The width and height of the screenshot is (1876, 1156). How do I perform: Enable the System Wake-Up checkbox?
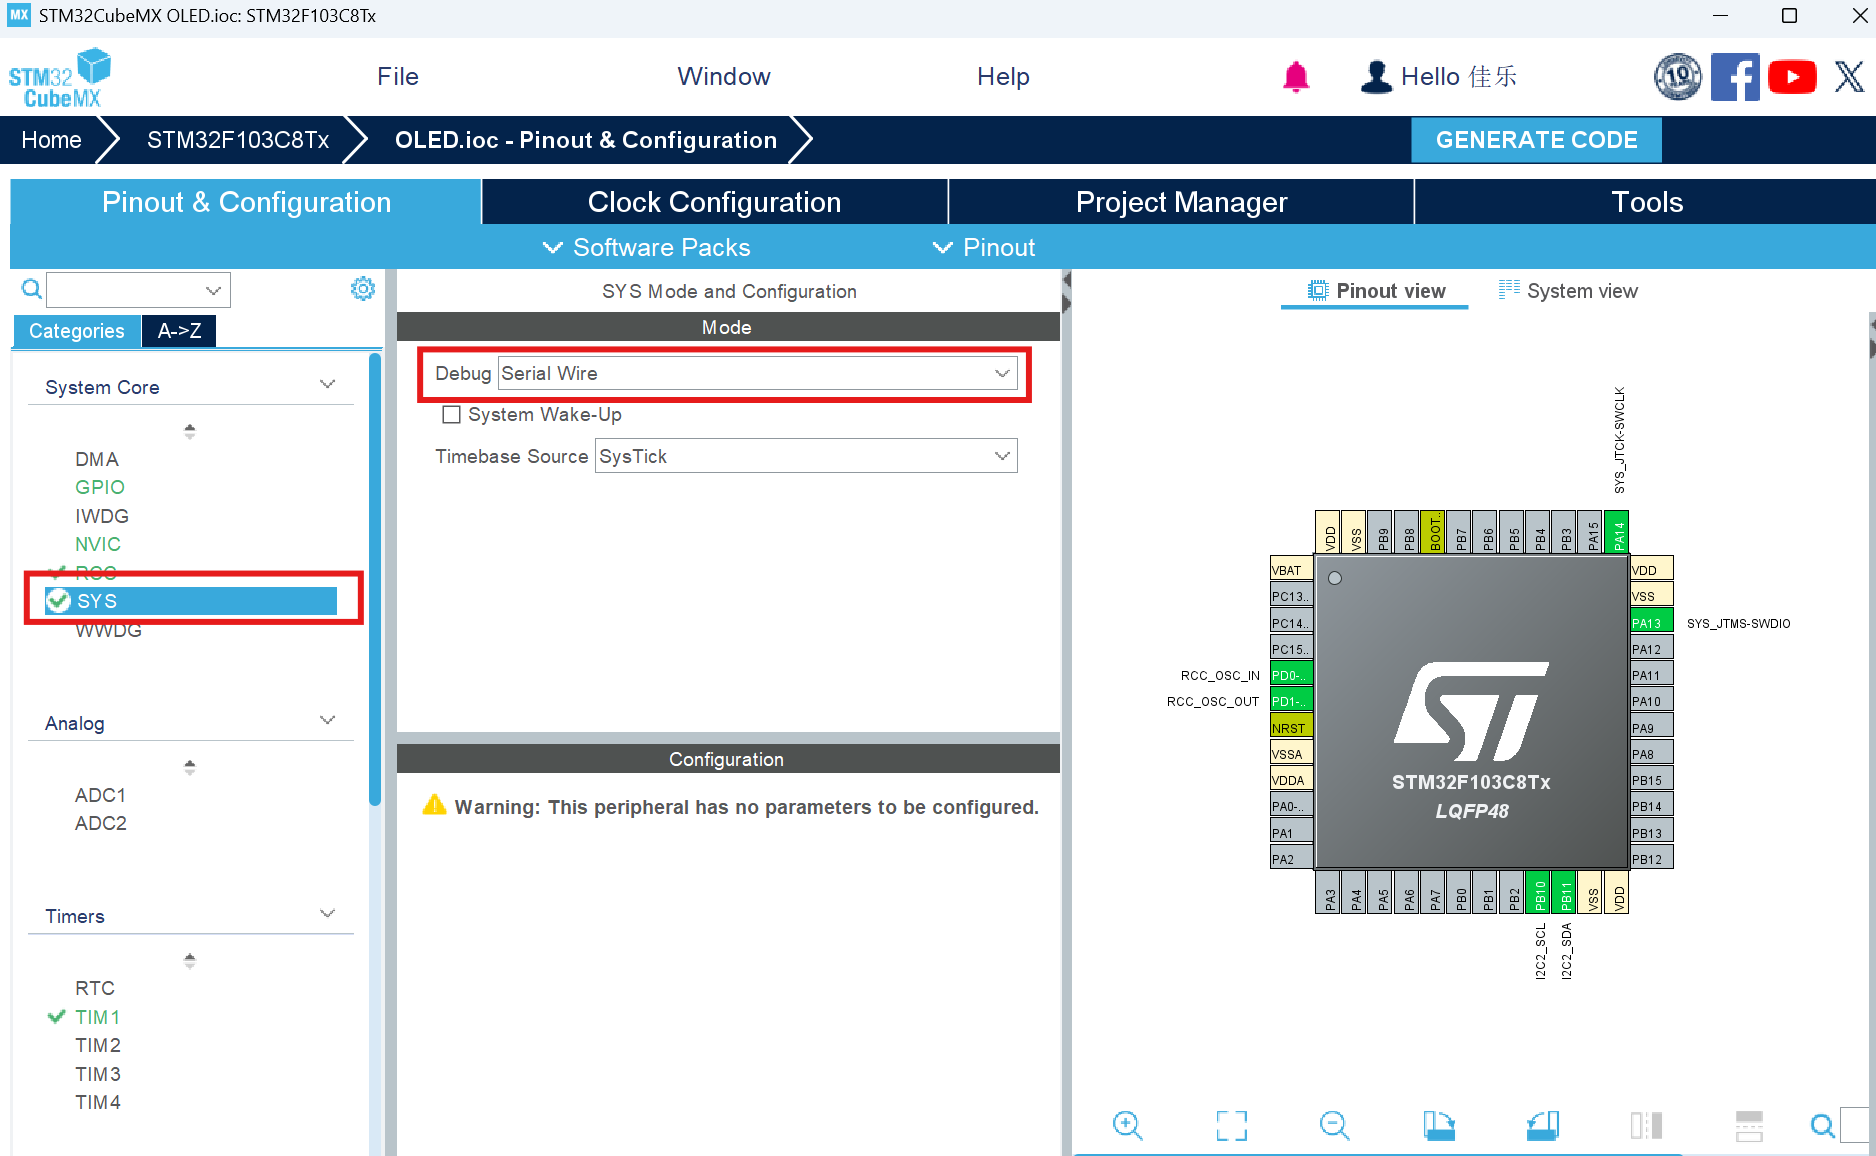click(x=452, y=414)
